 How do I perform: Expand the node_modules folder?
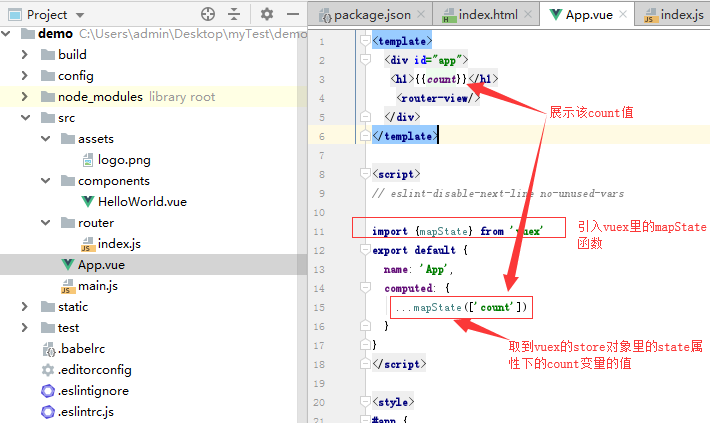[25, 96]
